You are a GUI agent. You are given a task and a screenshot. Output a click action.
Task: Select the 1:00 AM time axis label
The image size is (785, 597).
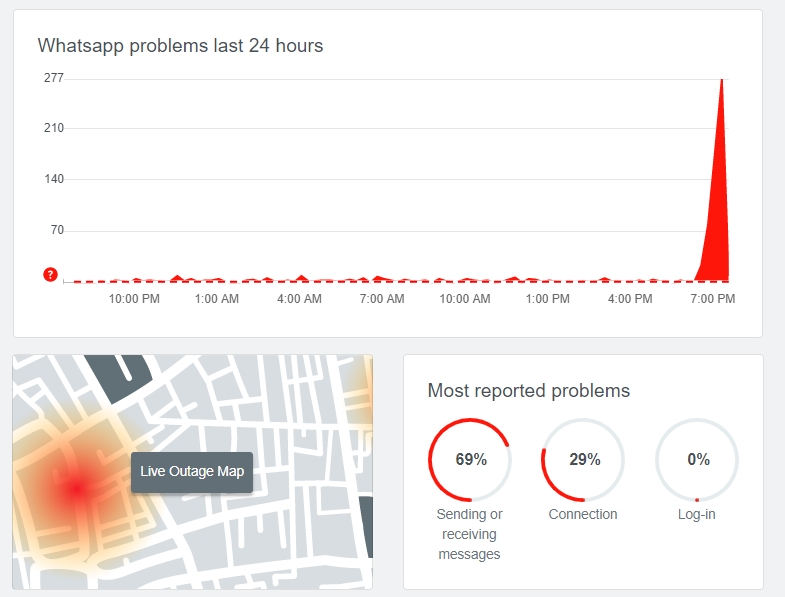click(x=217, y=299)
